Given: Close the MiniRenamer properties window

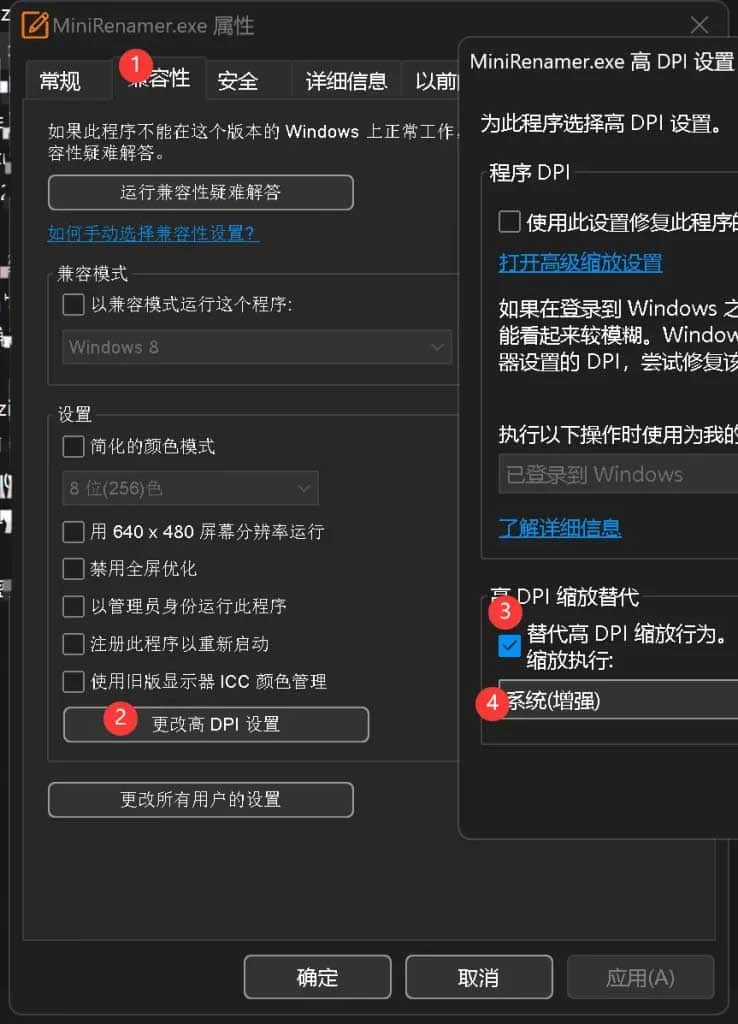Looking at the screenshot, I should click(699, 25).
